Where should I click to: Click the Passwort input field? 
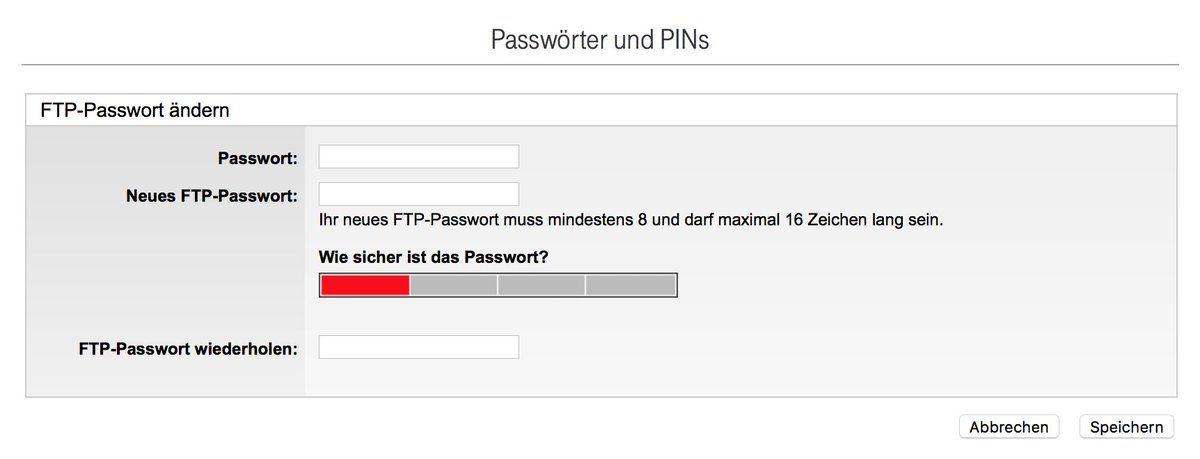point(418,157)
